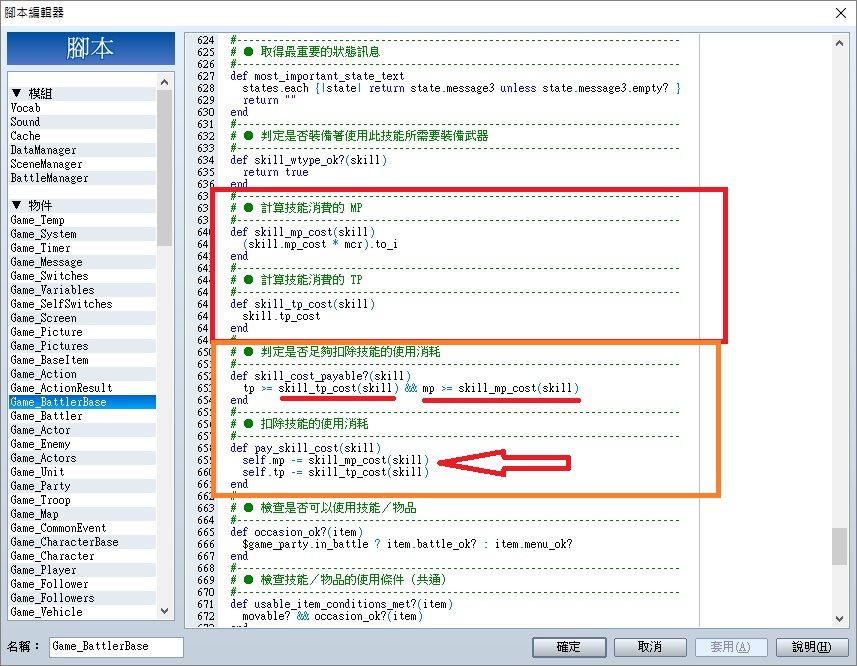Open the BattleManager script
This screenshot has height=666, width=857.
83,178
